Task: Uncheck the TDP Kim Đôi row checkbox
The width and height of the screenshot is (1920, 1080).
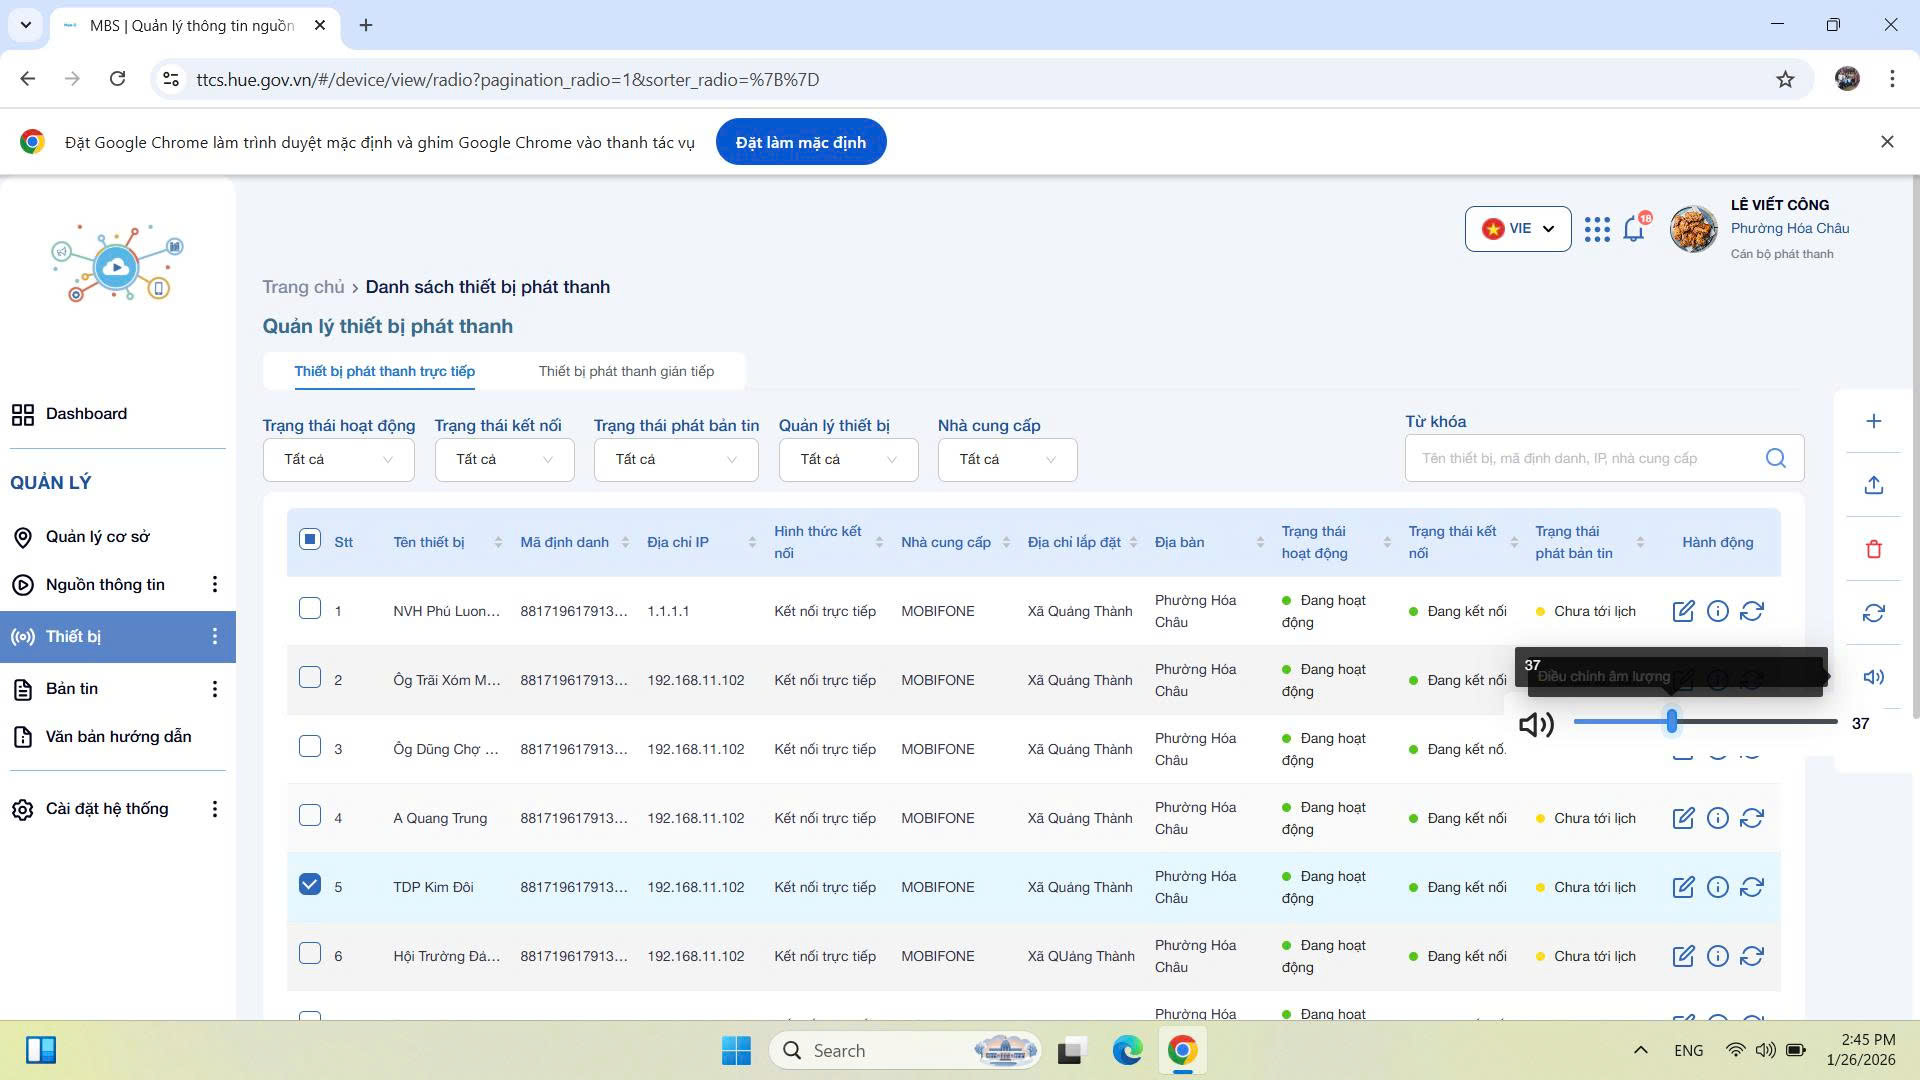Action: coord(310,885)
